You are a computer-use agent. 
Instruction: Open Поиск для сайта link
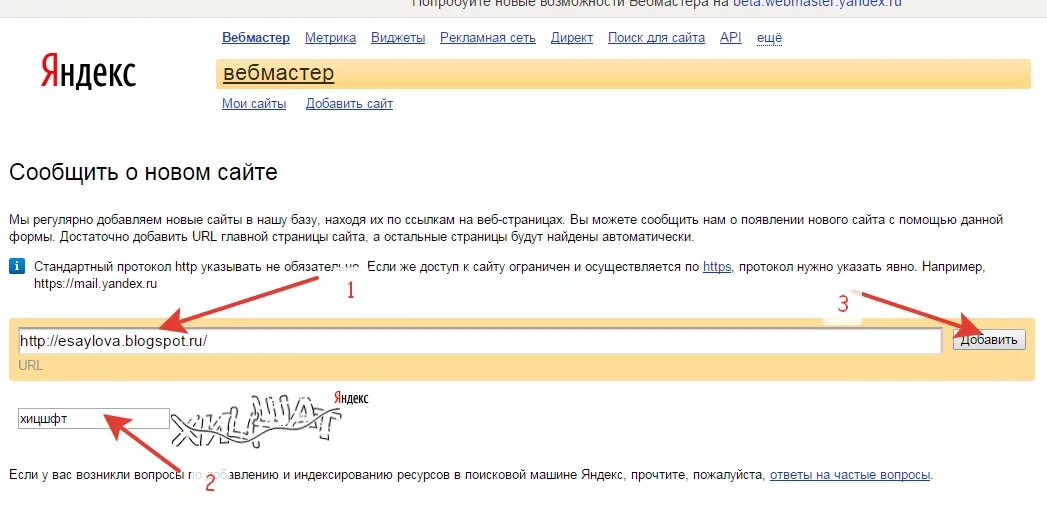click(656, 38)
